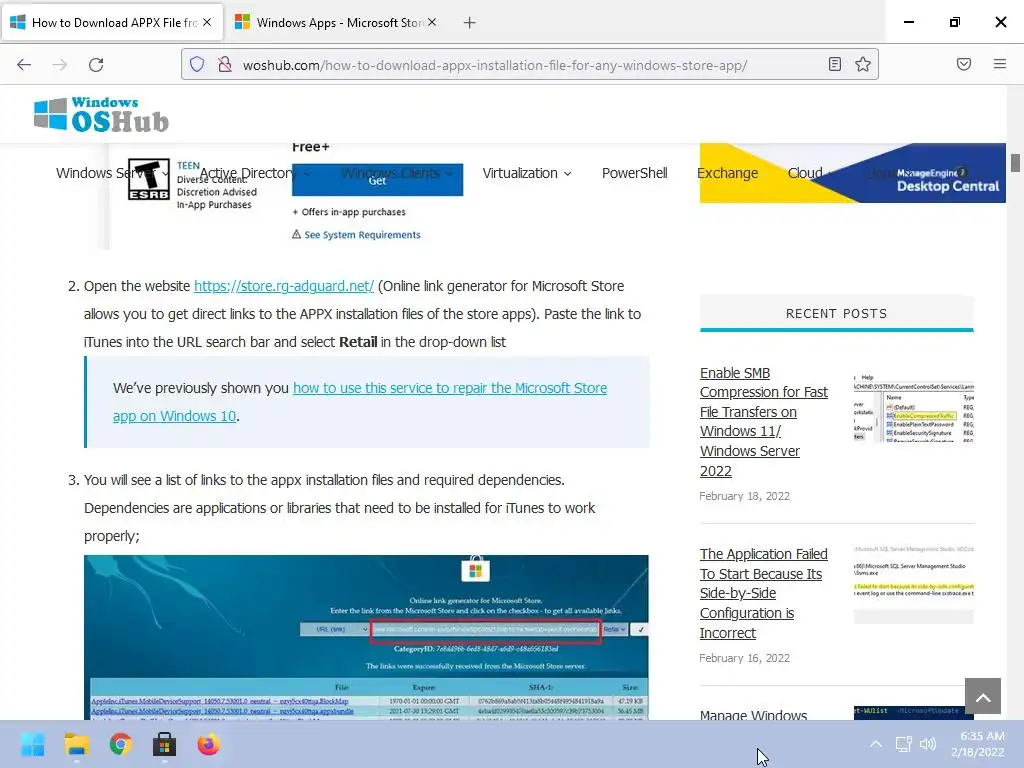Screen dimensions: 1024x768
Task: Open tracking protection shield icon
Action: pos(197,64)
